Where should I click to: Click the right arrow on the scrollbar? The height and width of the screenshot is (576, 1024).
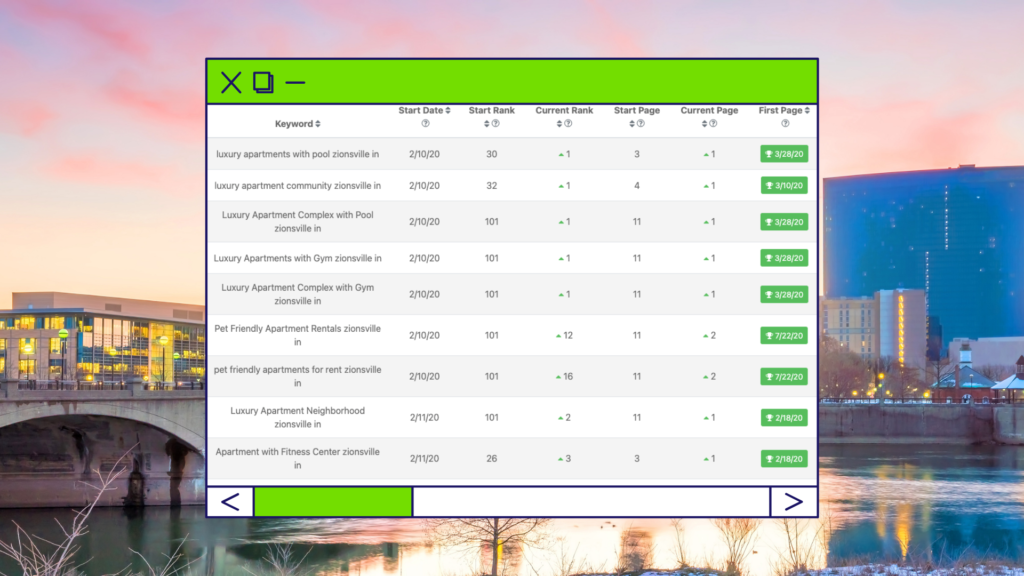tap(793, 501)
